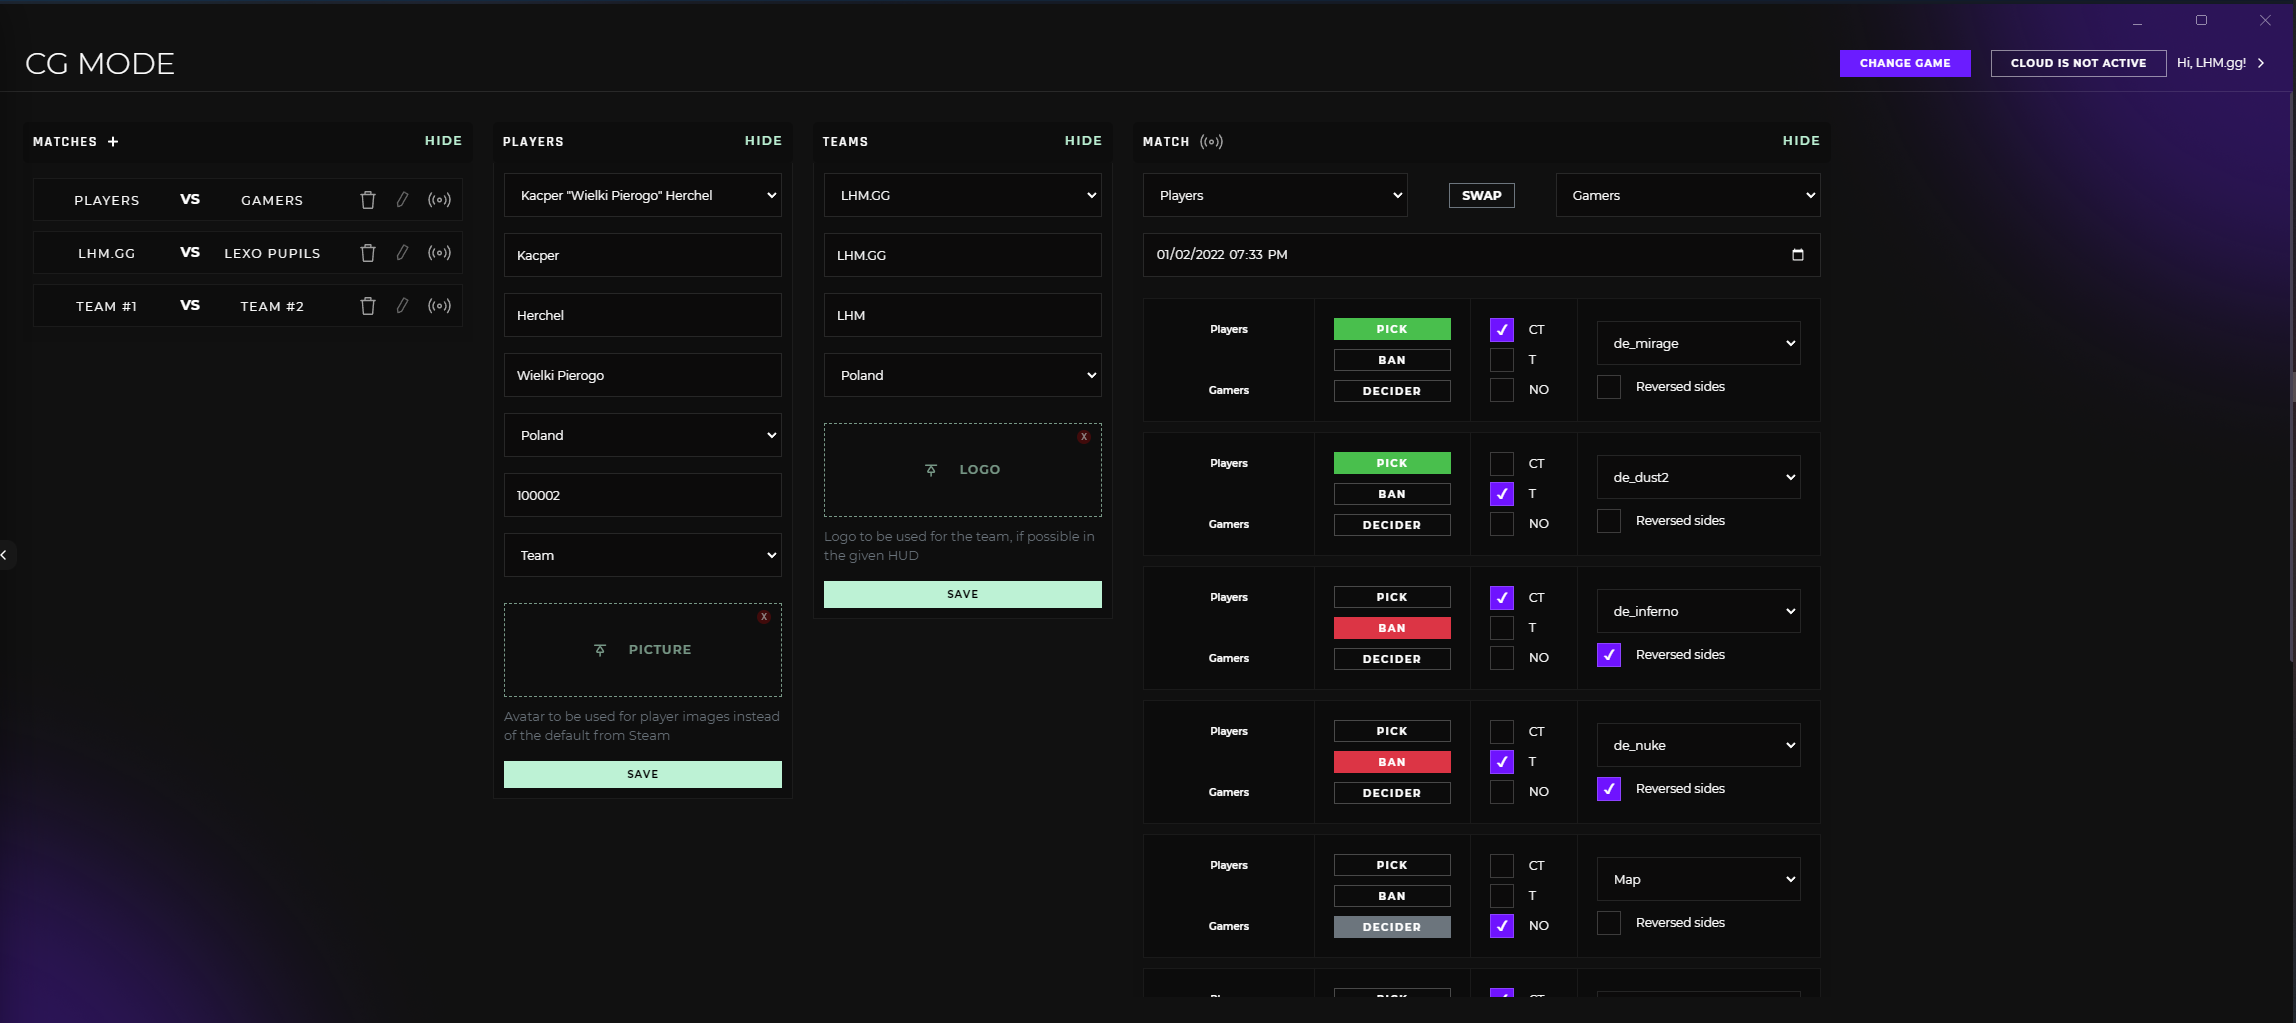Viewport: 2296px width, 1023px height.
Task: Click the Change Game button
Action: click(1905, 63)
